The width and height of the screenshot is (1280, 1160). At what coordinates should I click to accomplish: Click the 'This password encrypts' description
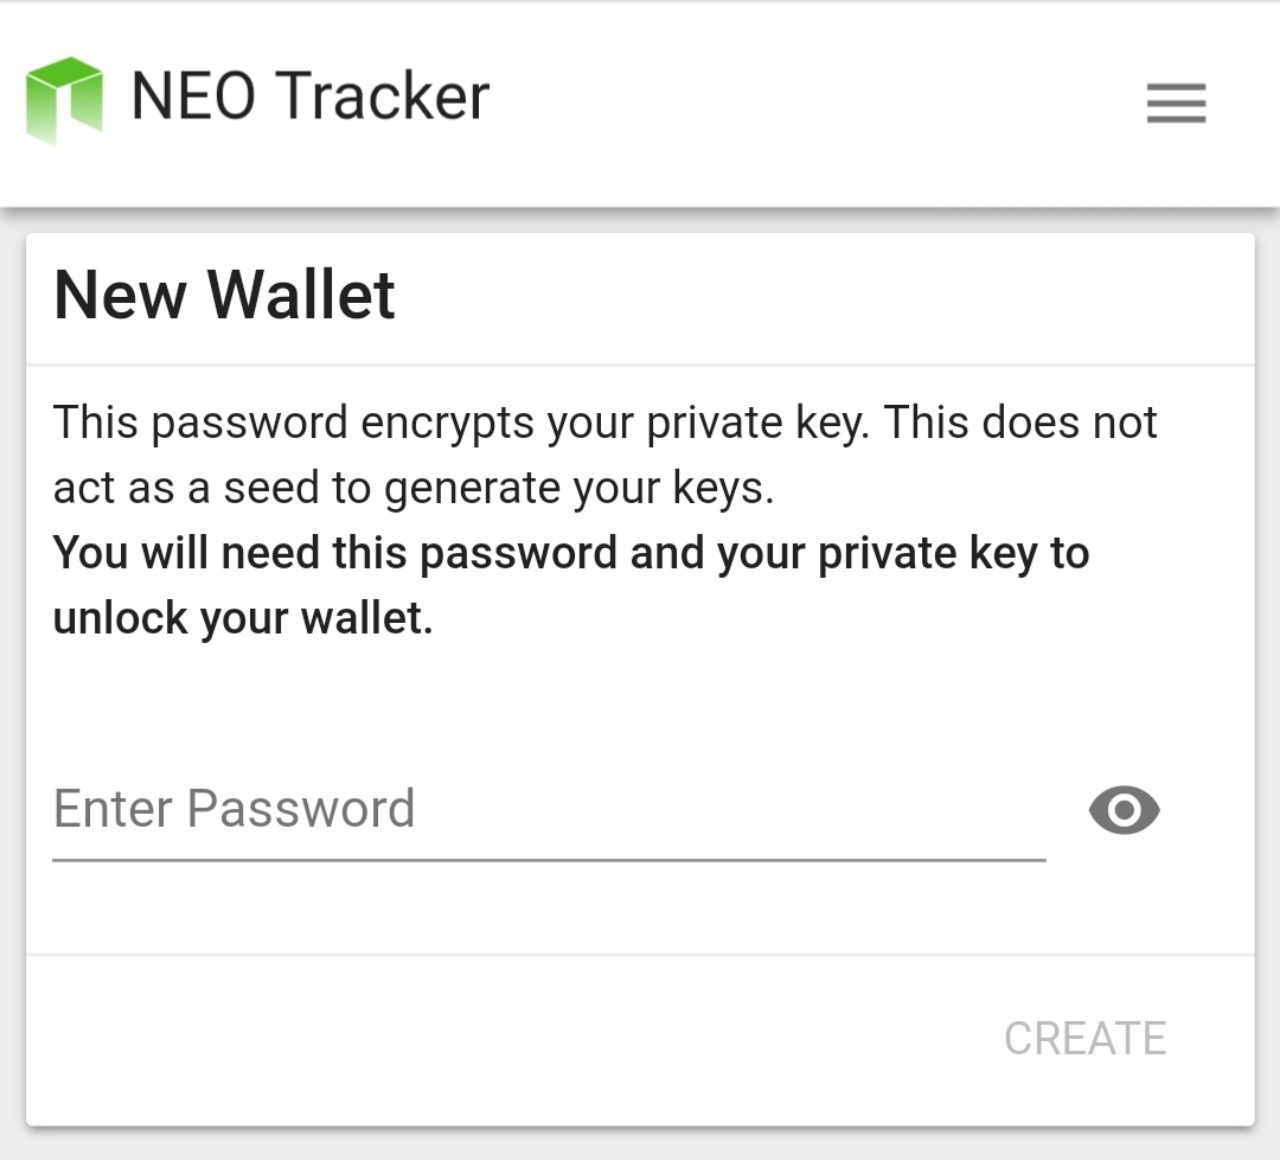(x=605, y=455)
